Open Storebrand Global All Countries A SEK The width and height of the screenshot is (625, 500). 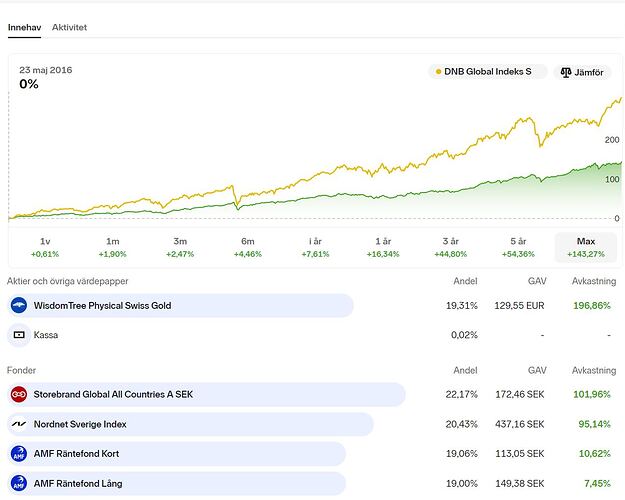coord(312,395)
